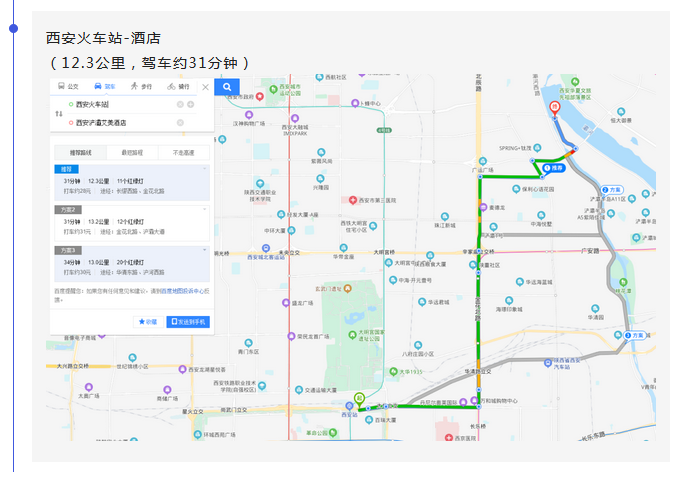The height and width of the screenshot is (478, 680).
Task: Click the 西安市第三医院 hospital icon
Action: [353, 200]
